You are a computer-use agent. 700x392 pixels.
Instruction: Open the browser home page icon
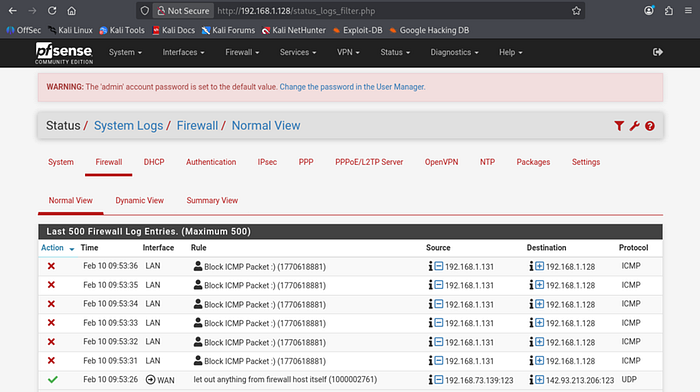71,11
